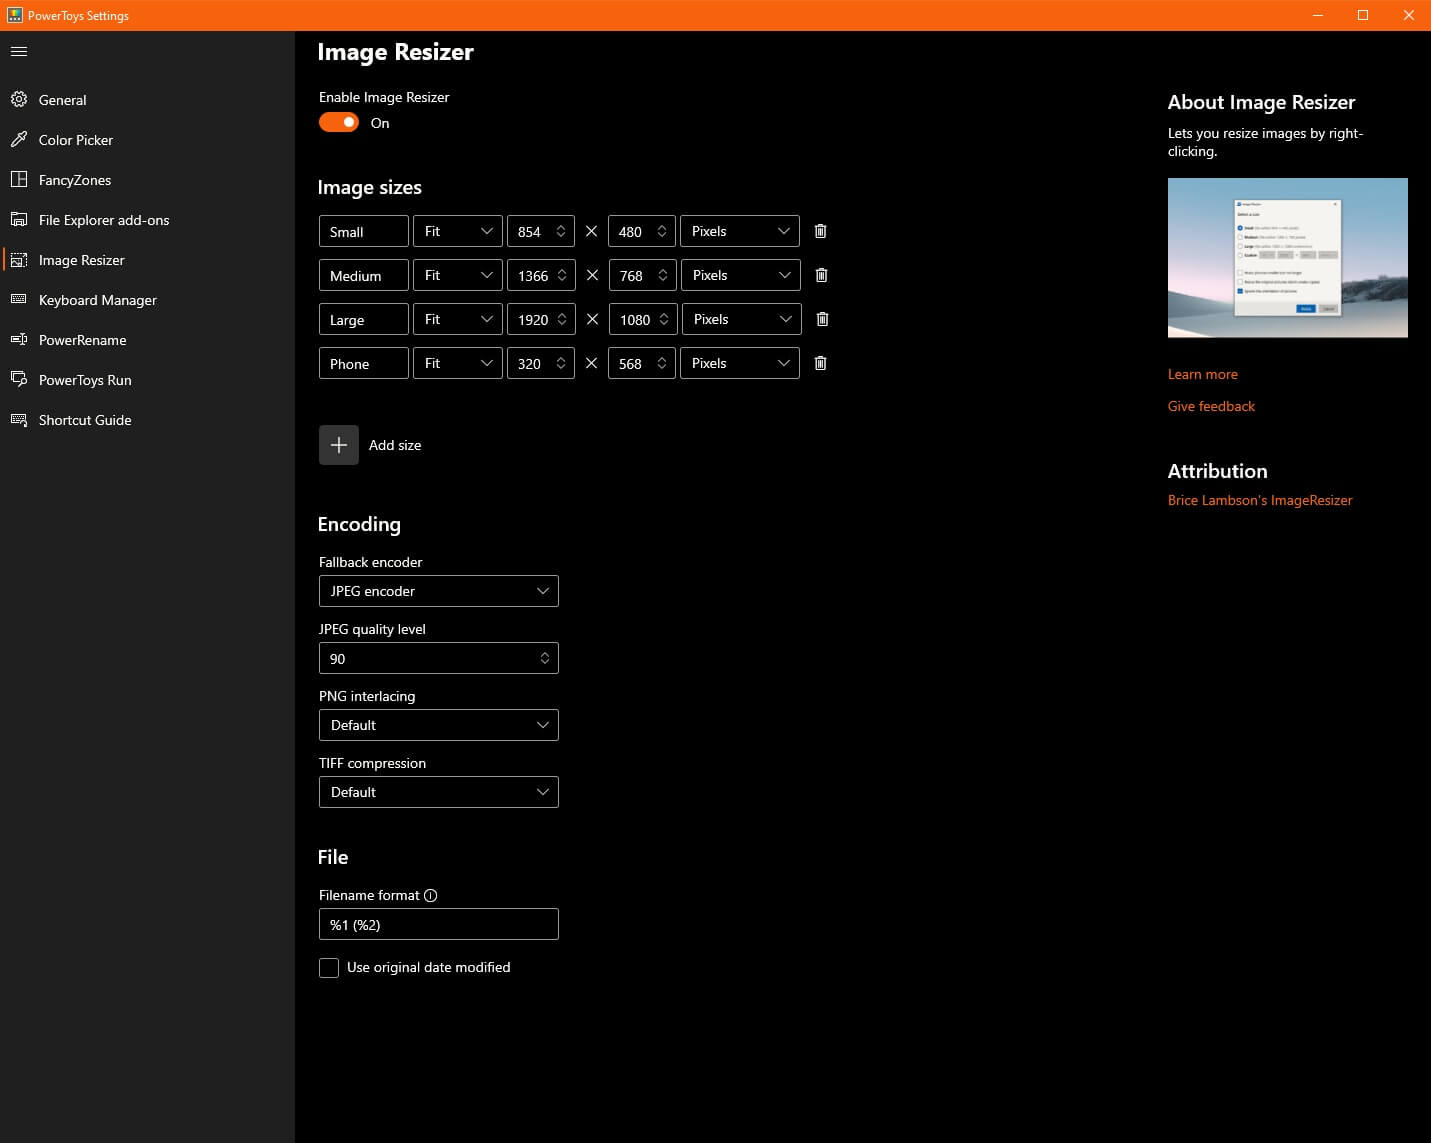Click Brice Lambson's ImageResizer attribution link
The image size is (1431, 1143).
1259,500
